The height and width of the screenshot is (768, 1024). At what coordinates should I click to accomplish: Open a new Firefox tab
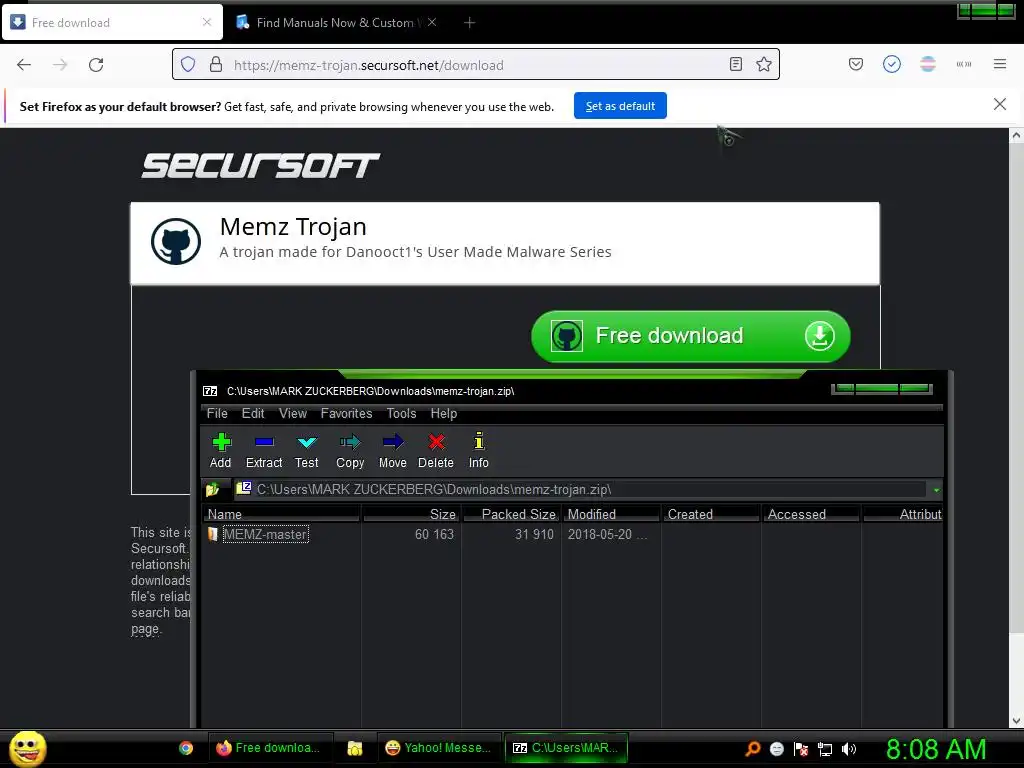(470, 22)
